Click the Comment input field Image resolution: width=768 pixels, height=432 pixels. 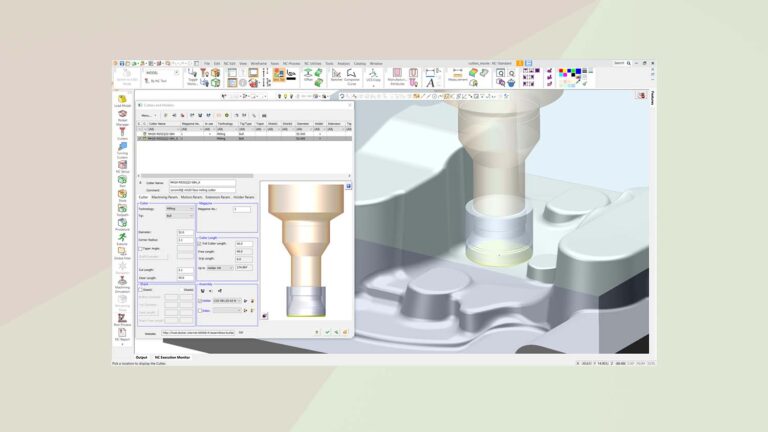click(202, 190)
